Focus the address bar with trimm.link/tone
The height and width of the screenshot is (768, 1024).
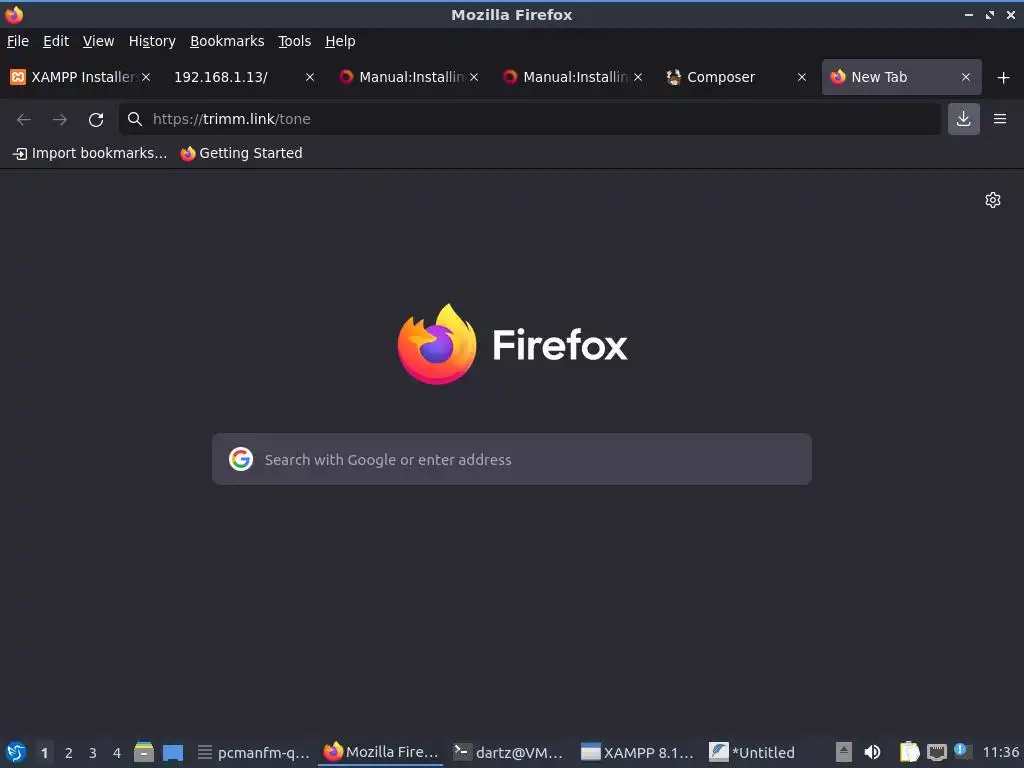coord(530,119)
